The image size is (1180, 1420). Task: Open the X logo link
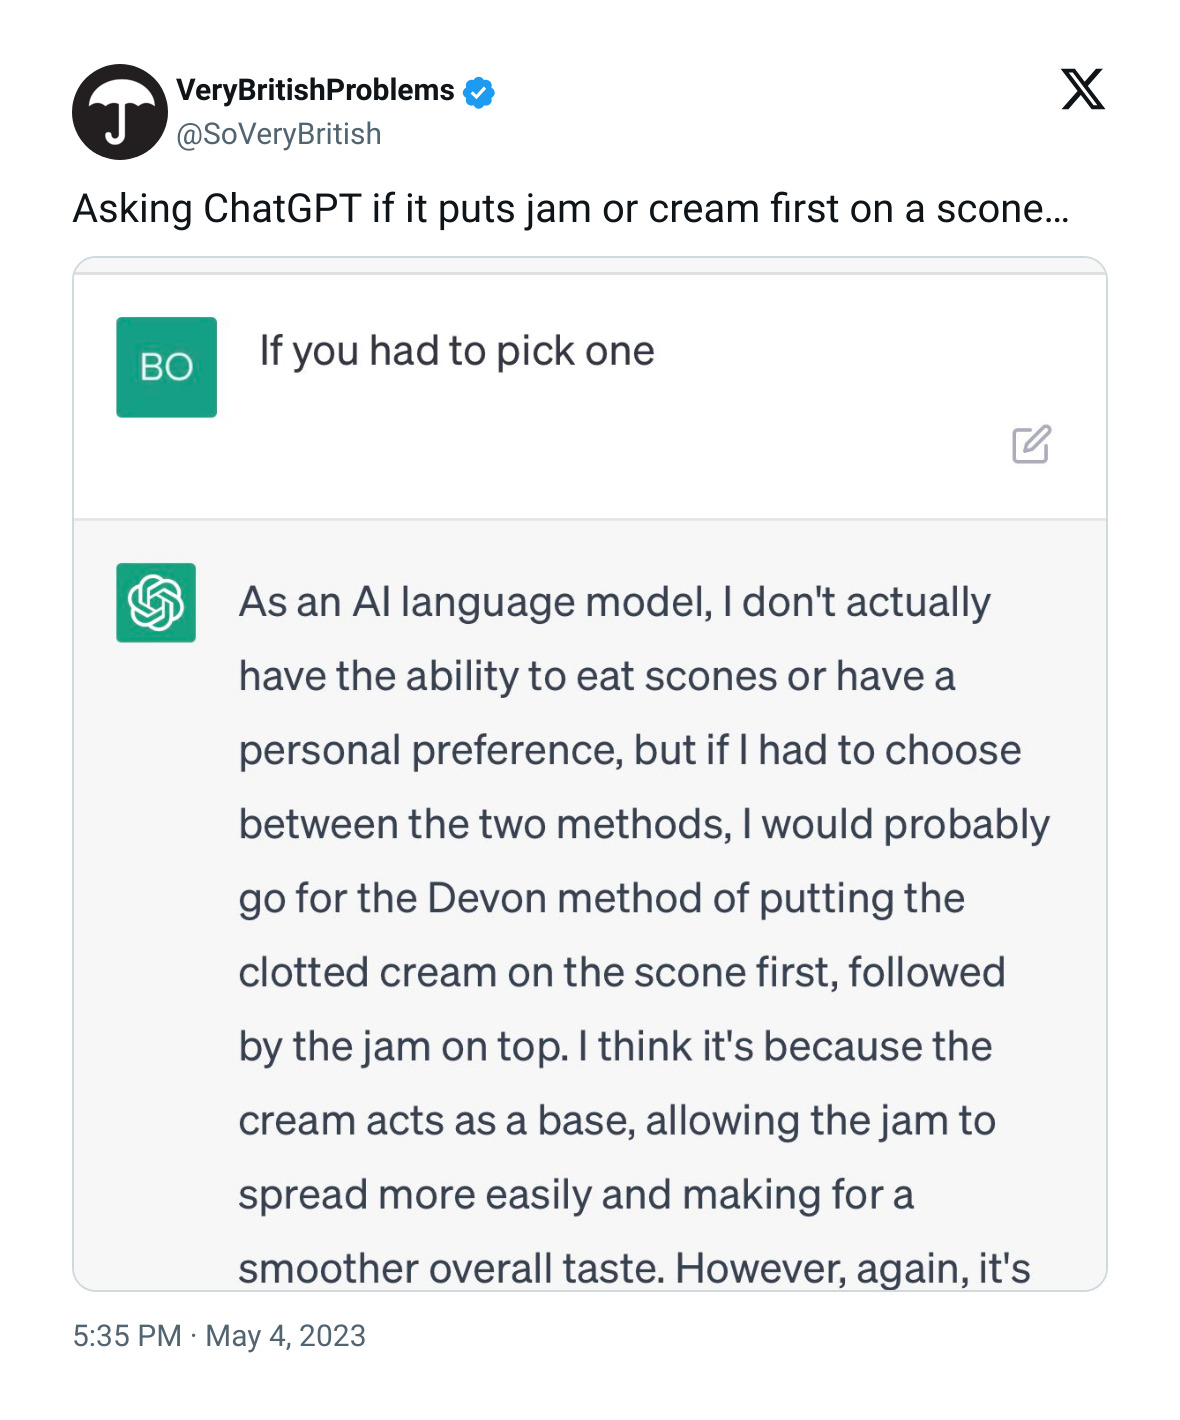[x=1083, y=89]
